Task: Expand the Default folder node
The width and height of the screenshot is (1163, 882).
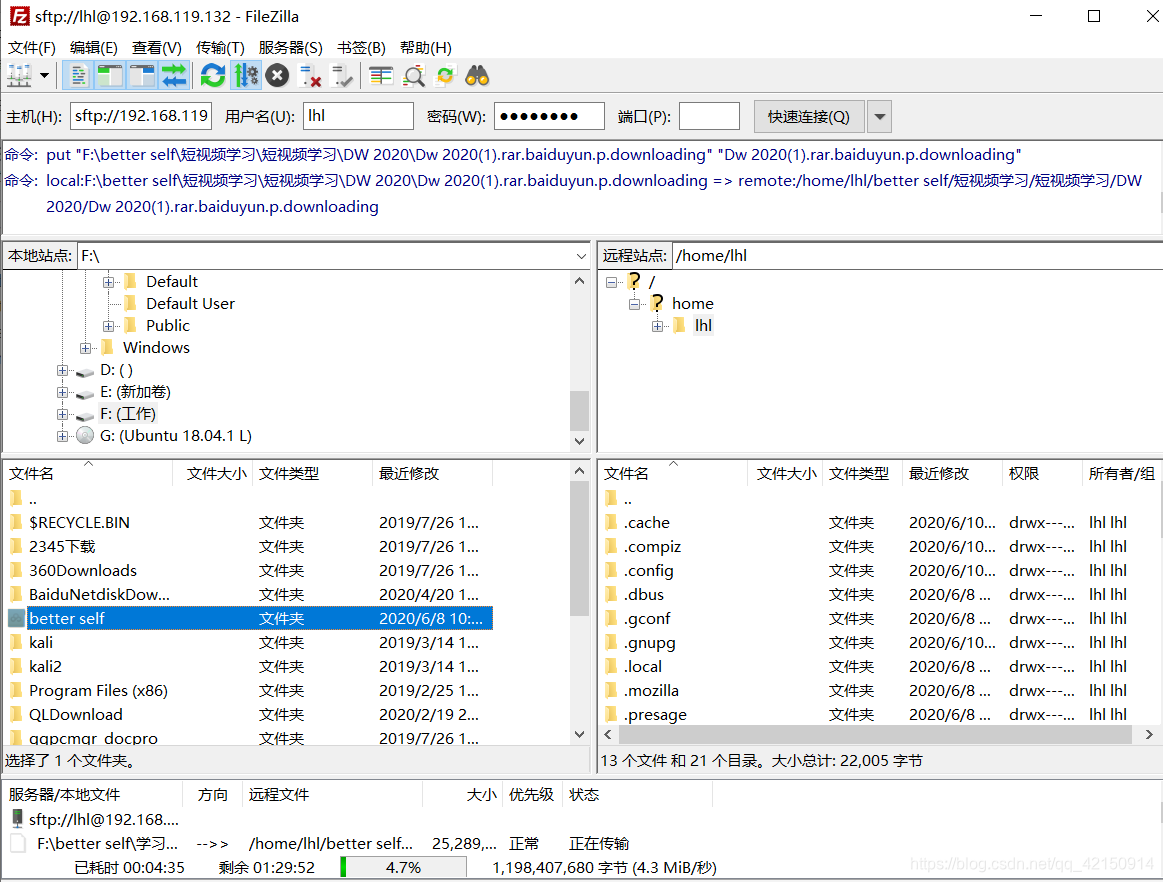Action: click(108, 282)
